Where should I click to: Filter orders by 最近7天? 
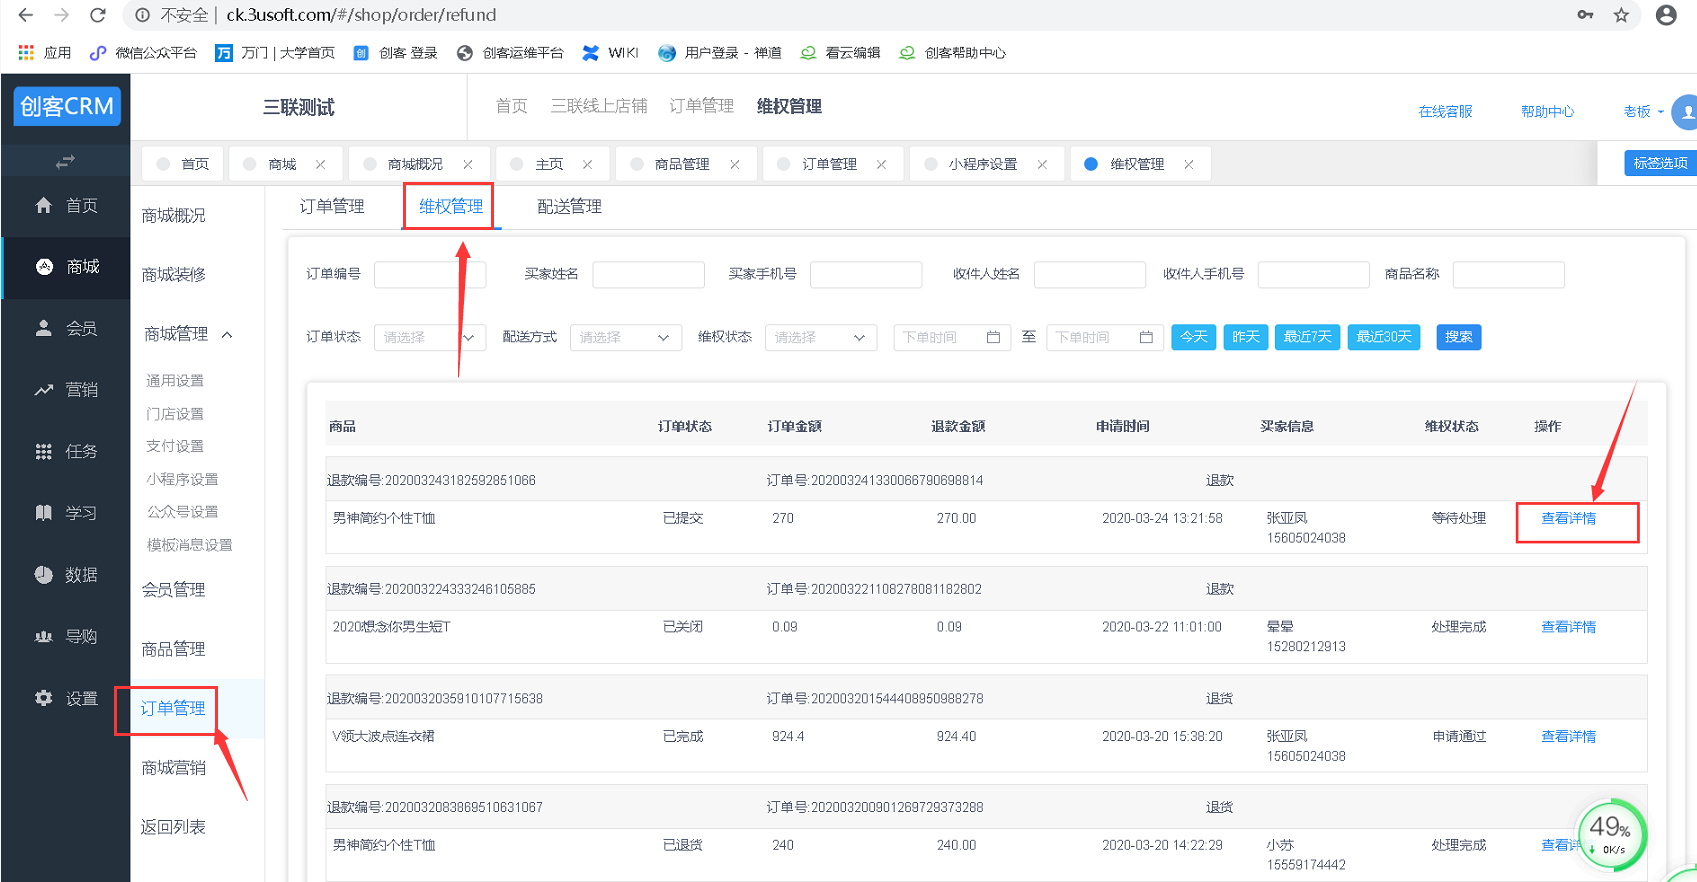[x=1307, y=337]
